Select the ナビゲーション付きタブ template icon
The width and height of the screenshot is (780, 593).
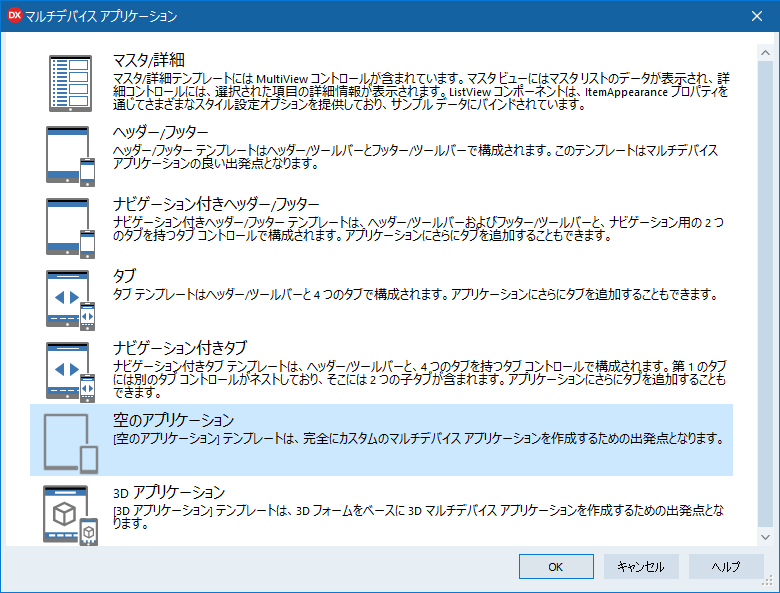tap(70, 372)
